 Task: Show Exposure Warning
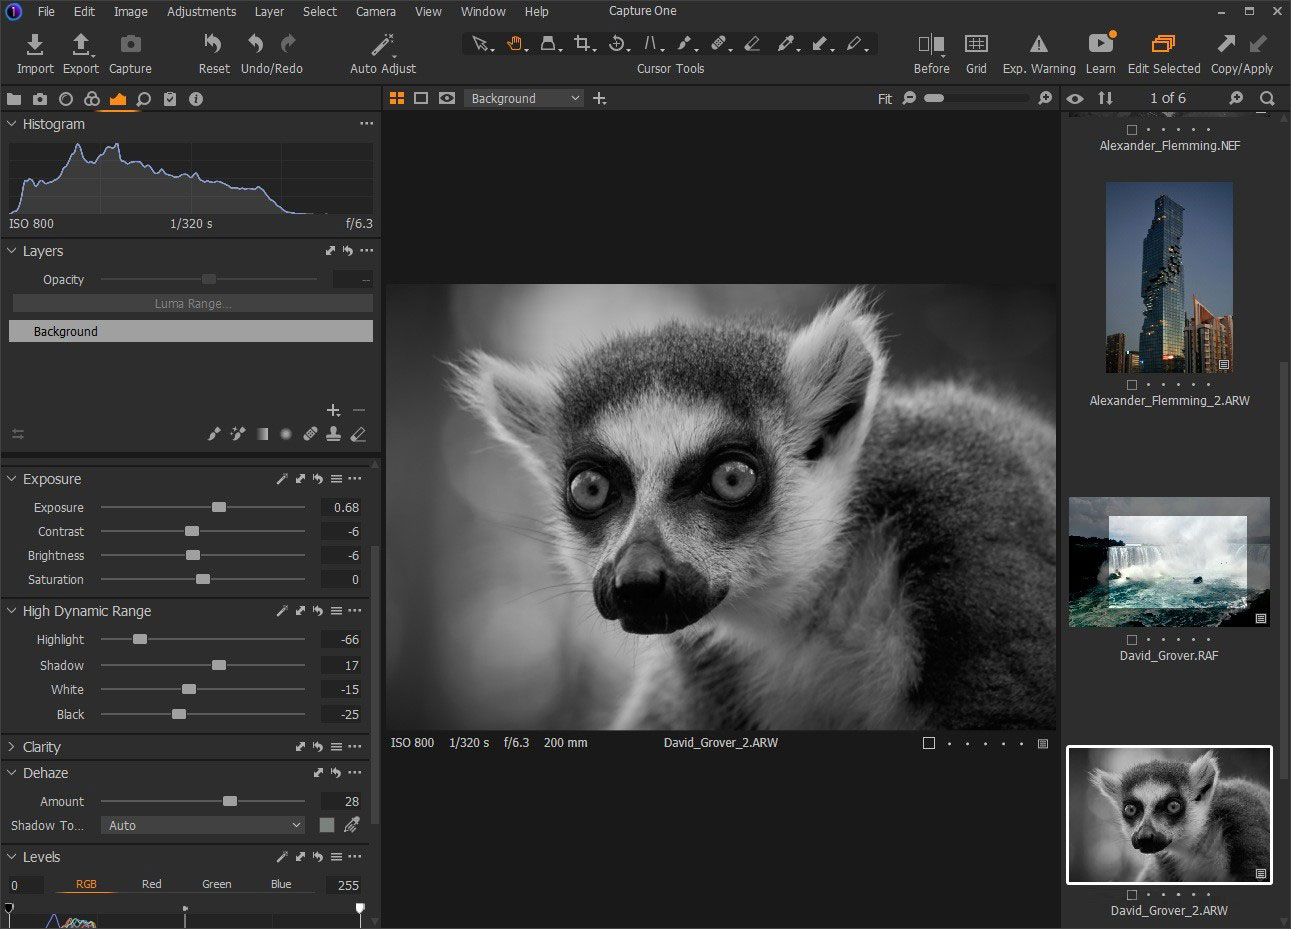pyautogui.click(x=1039, y=44)
